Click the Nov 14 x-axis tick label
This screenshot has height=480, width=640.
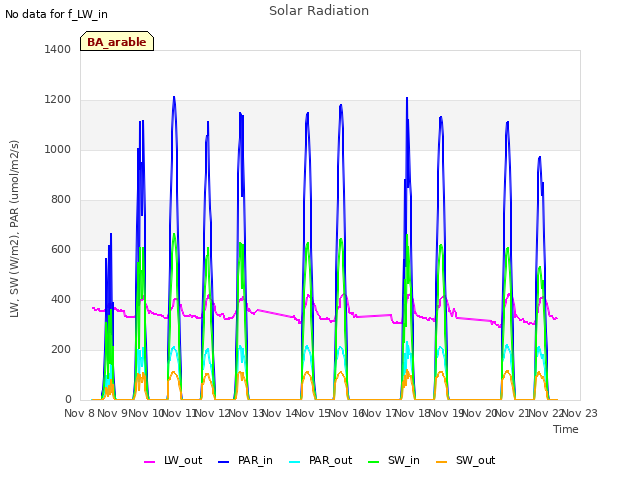280,413
